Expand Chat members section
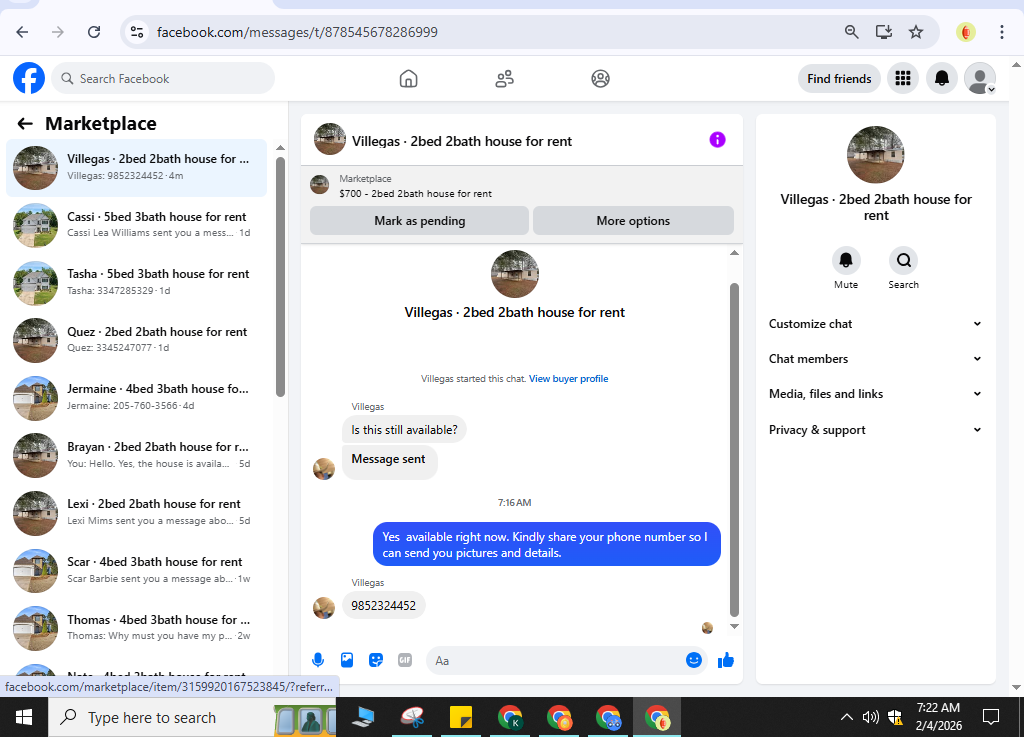Screen dimensions: 1024x737 pyautogui.click(x=875, y=359)
